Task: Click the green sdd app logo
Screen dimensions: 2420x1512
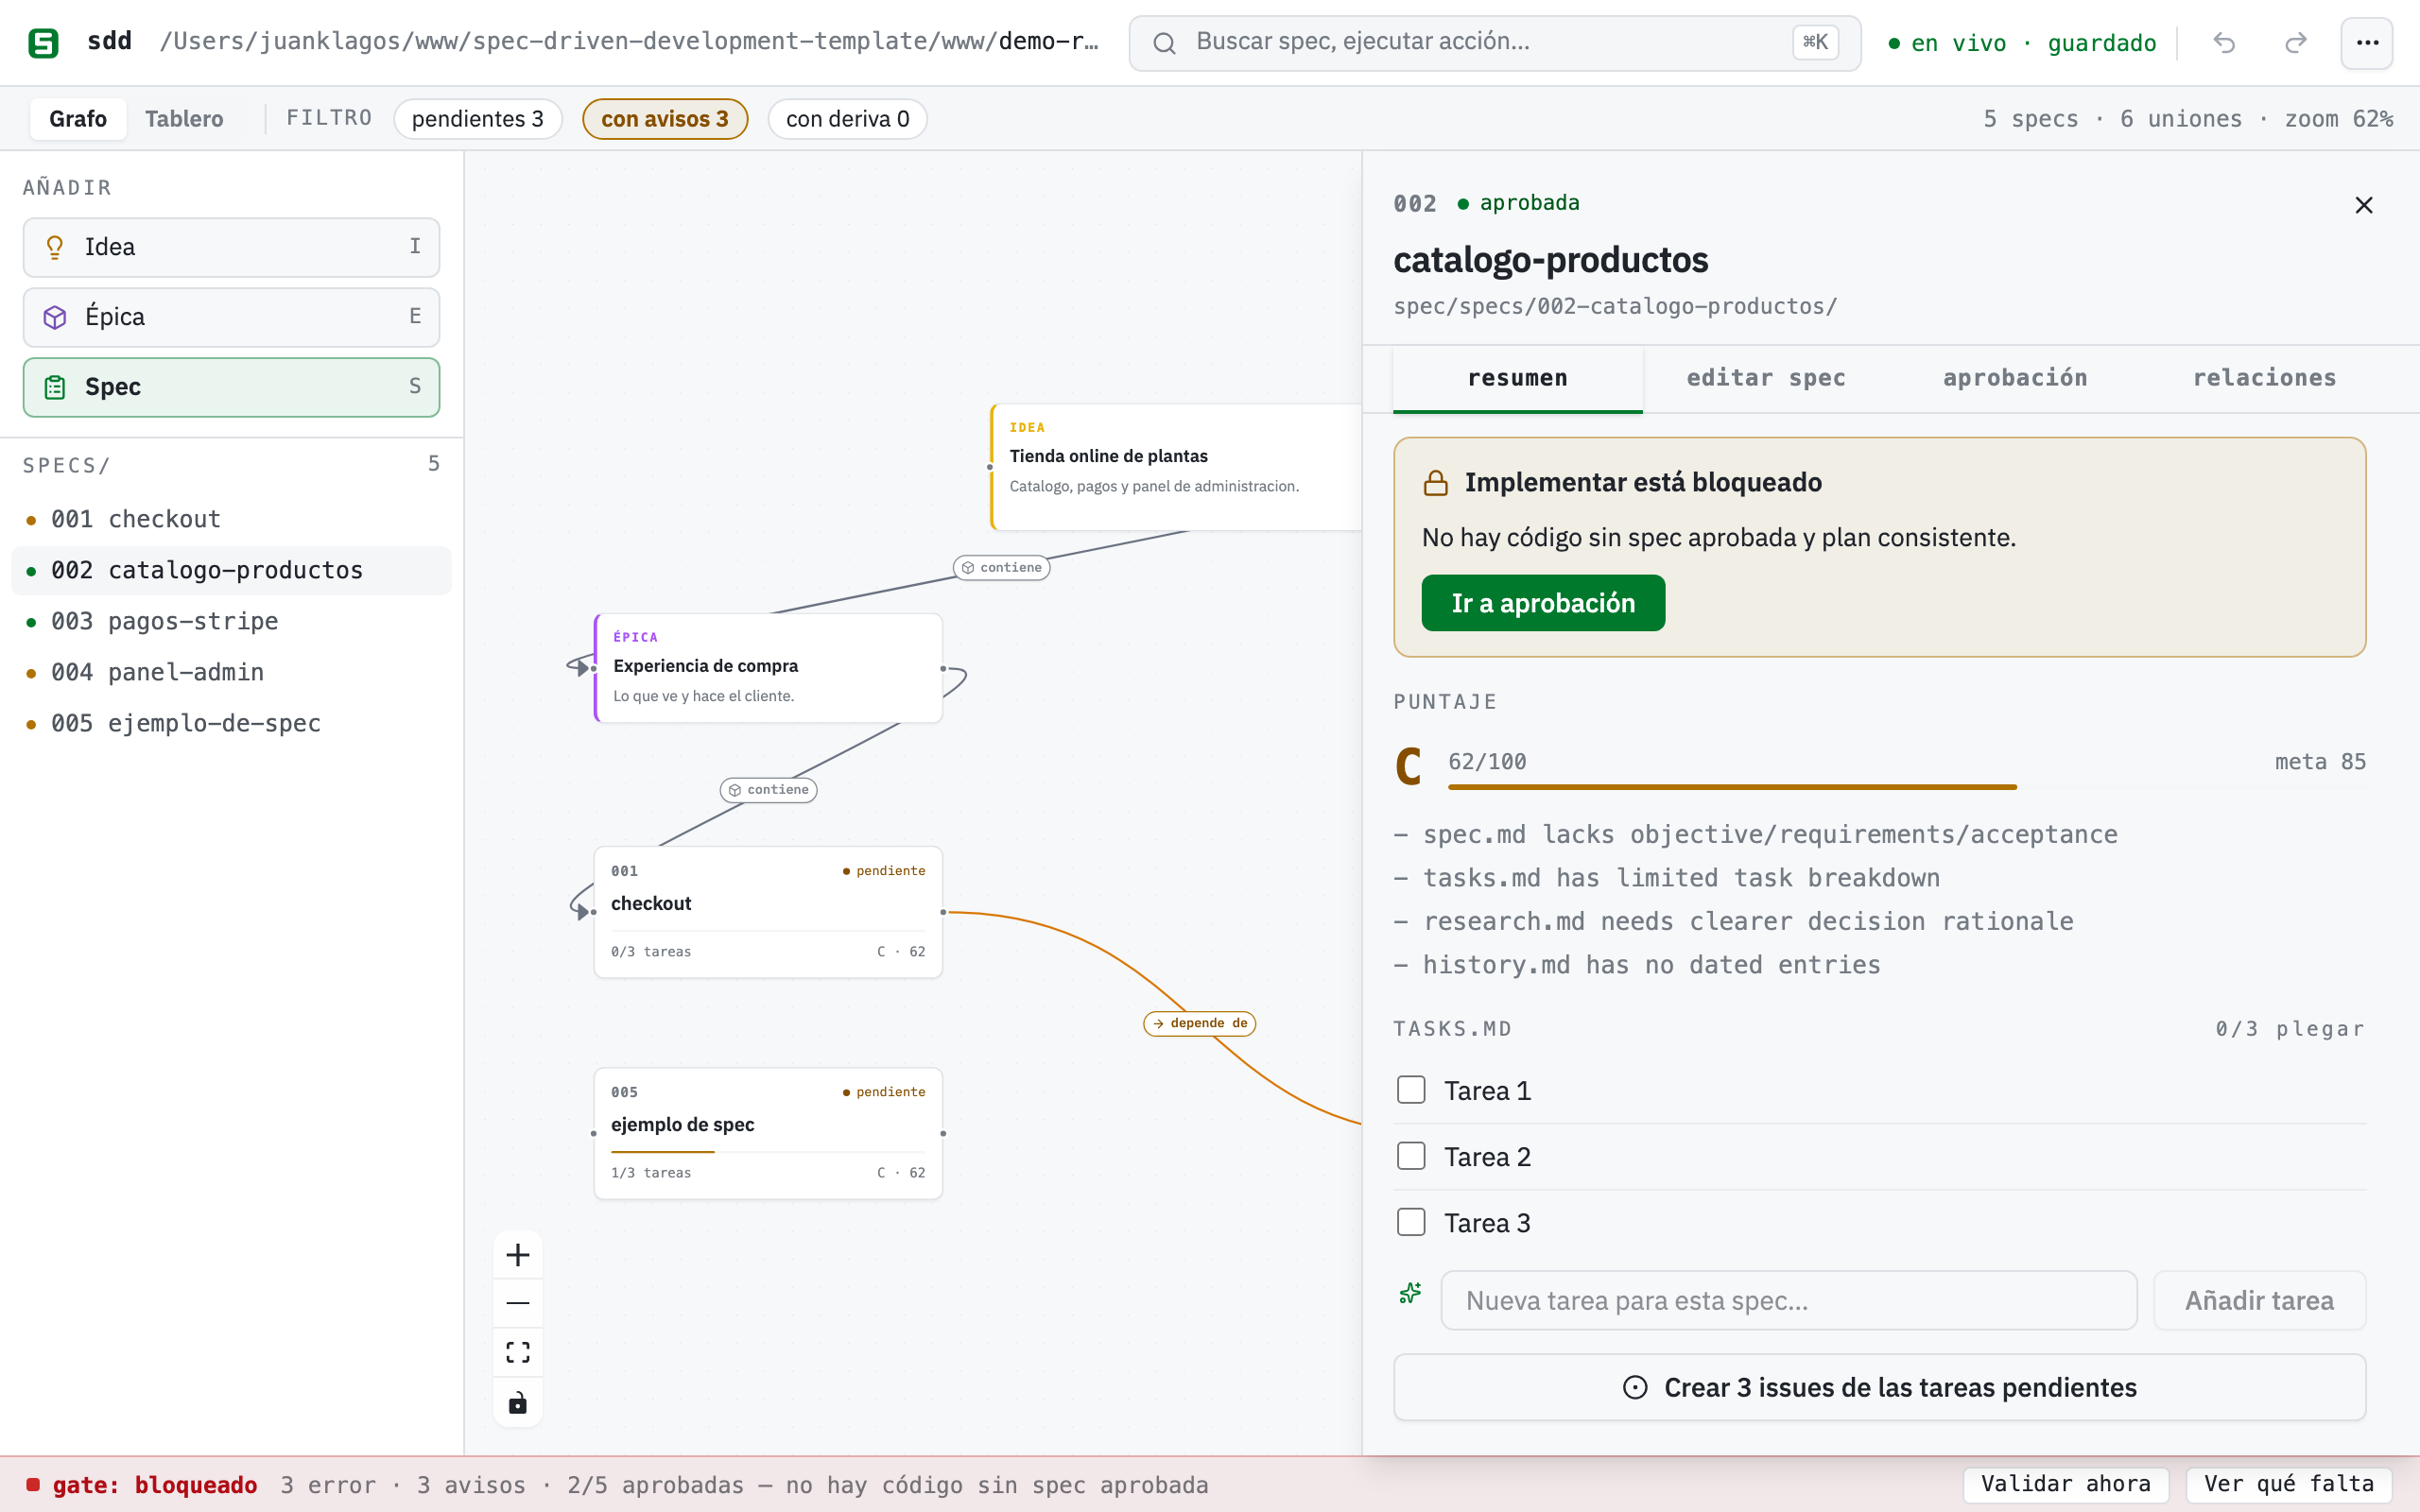Action: (x=43, y=42)
